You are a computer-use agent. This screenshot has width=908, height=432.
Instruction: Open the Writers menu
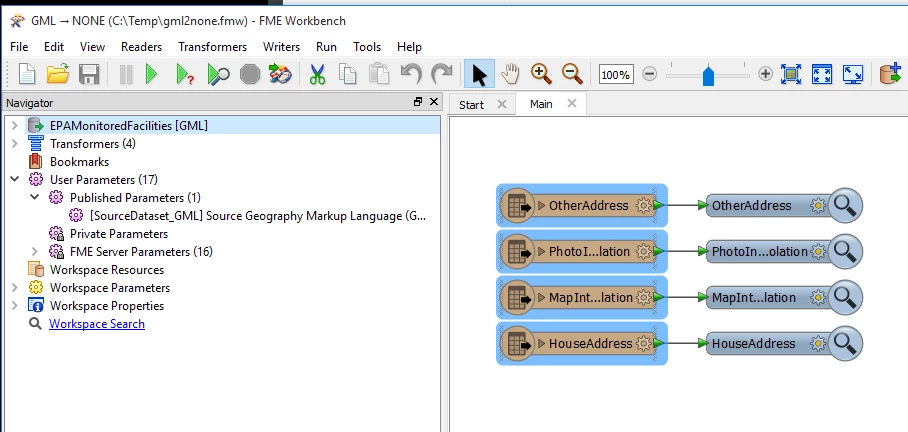(281, 47)
